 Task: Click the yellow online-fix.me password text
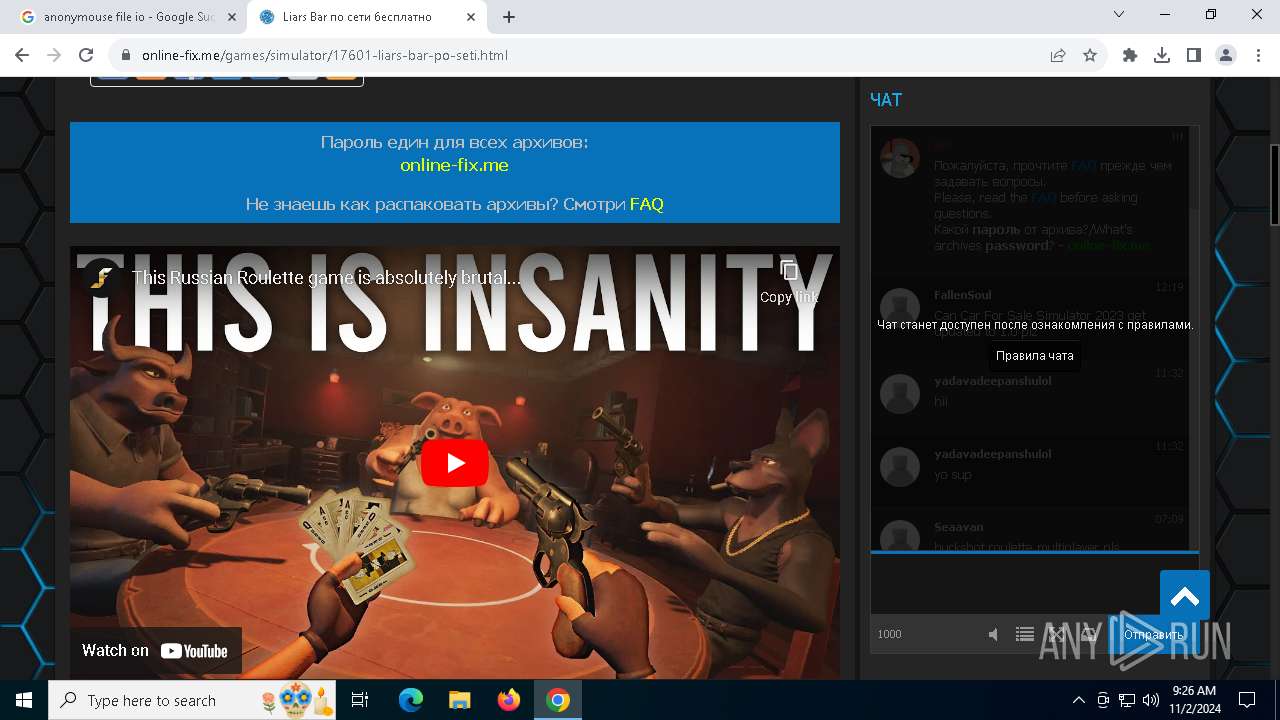coord(454,165)
